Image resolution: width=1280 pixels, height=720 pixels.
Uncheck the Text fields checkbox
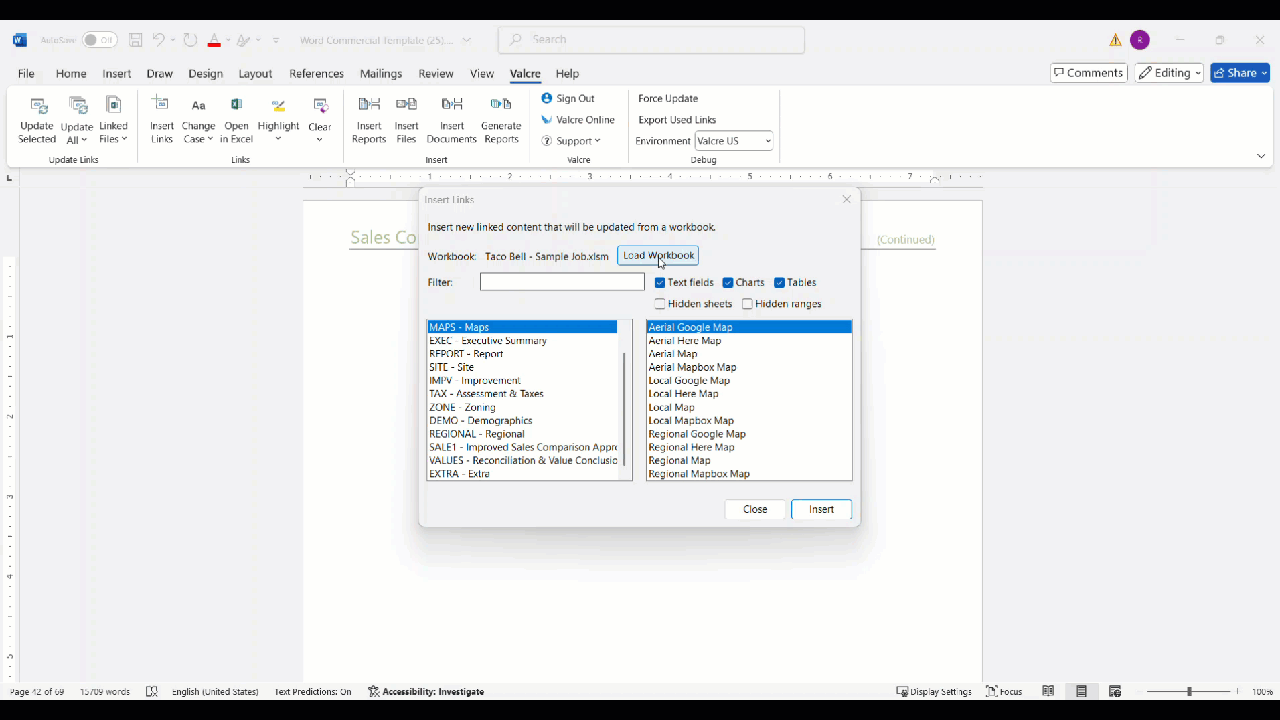click(660, 283)
